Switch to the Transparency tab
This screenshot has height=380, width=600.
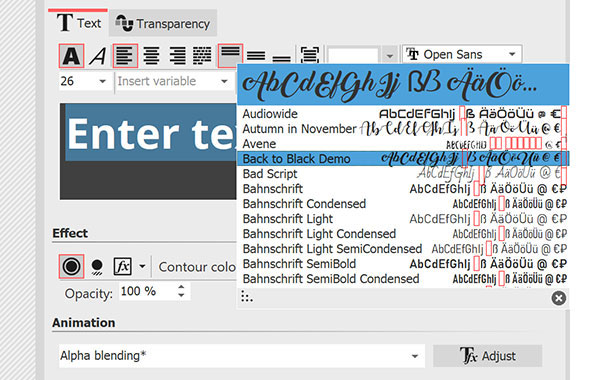163,23
